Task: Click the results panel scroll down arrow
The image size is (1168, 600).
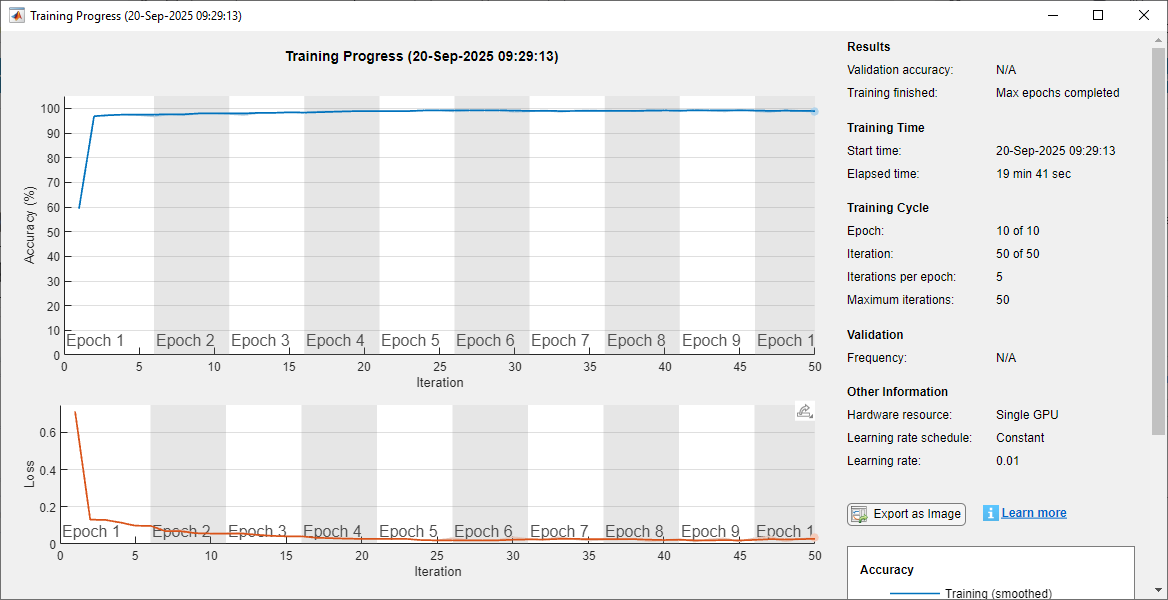Action: [x=1159, y=591]
